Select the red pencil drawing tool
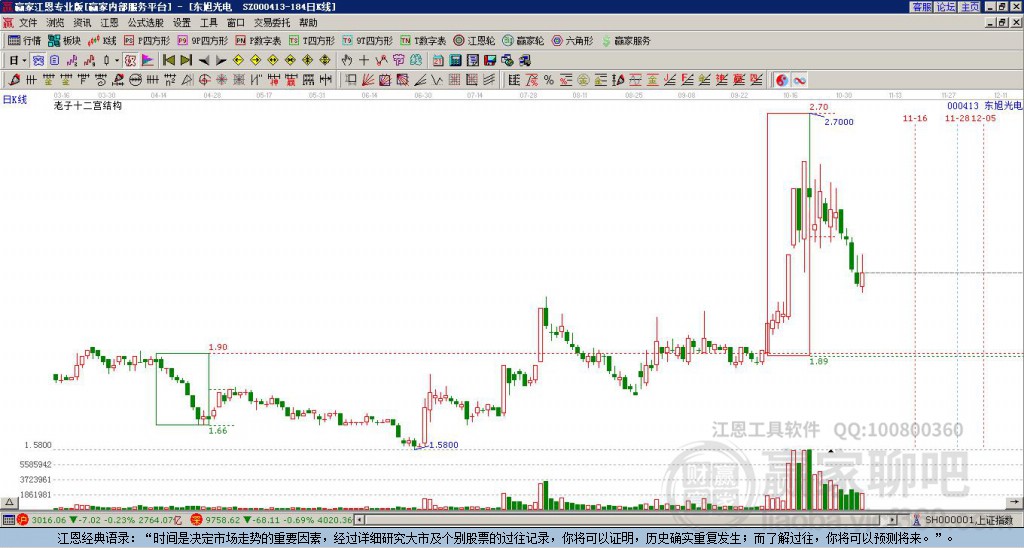Viewport: 1024px width, 548px height. pyautogui.click(x=14, y=80)
